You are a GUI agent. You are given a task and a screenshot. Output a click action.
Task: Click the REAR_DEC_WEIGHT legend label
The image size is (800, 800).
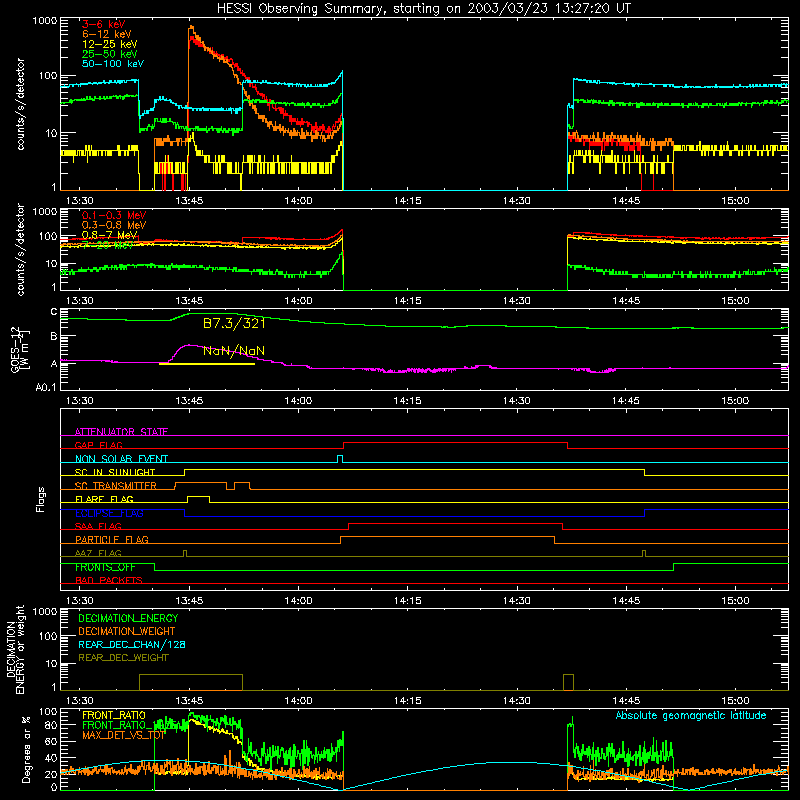(123, 658)
